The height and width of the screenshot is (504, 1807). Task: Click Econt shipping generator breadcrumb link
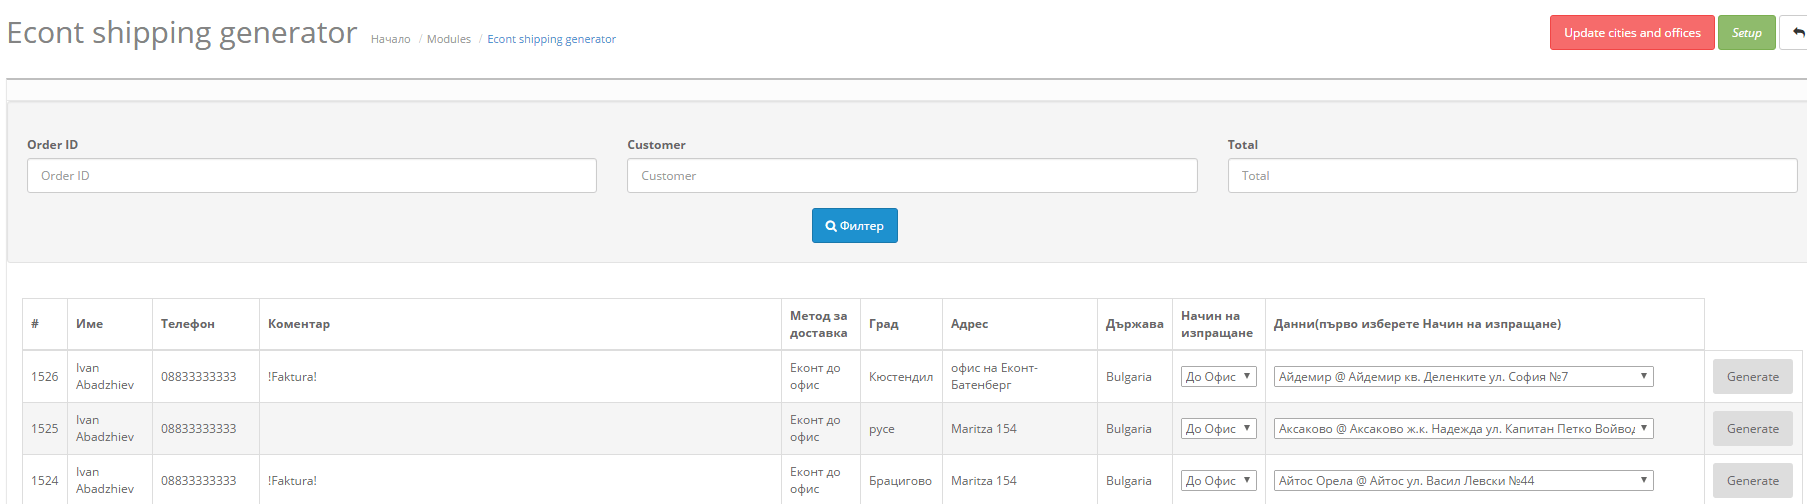(x=551, y=39)
